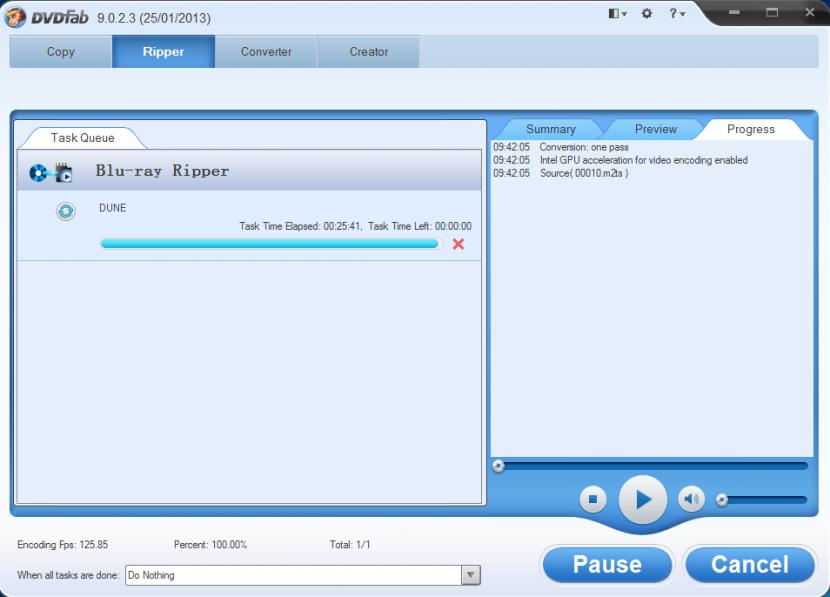Open the Summary tab
830x597 pixels.
tap(551, 129)
